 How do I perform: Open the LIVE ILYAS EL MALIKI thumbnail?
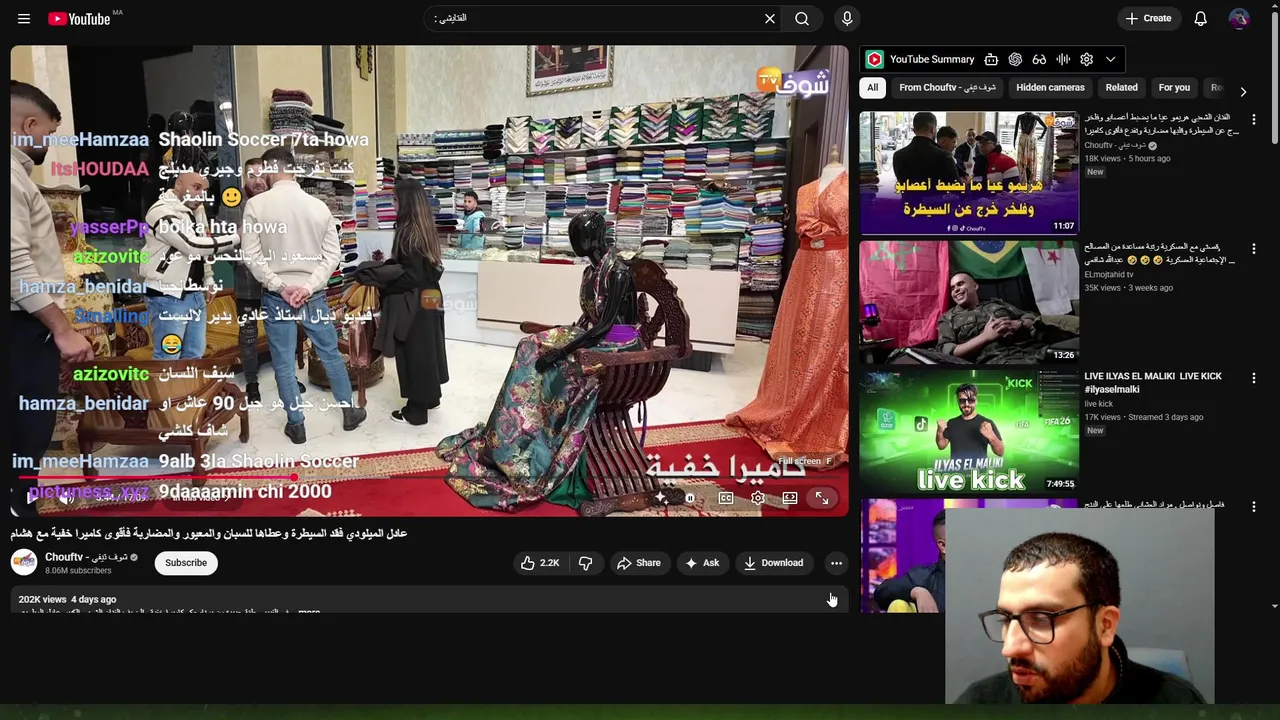(x=969, y=431)
